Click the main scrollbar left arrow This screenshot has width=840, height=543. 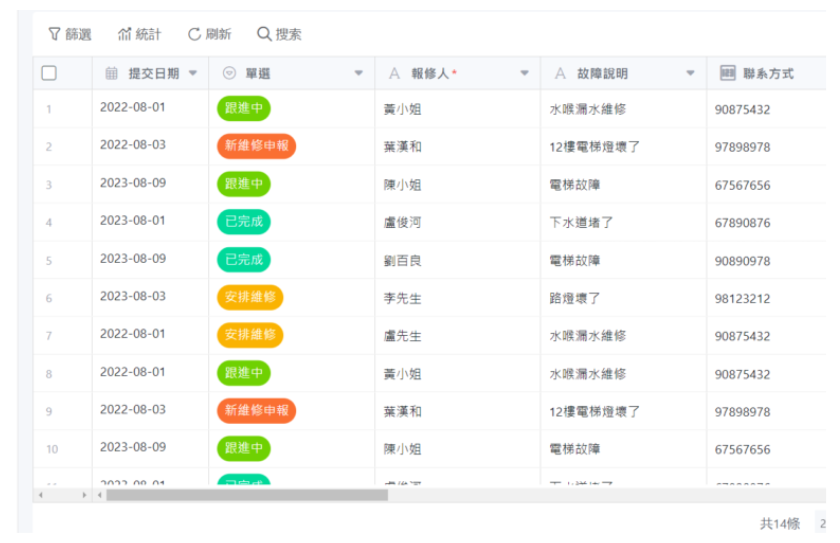(x=100, y=495)
